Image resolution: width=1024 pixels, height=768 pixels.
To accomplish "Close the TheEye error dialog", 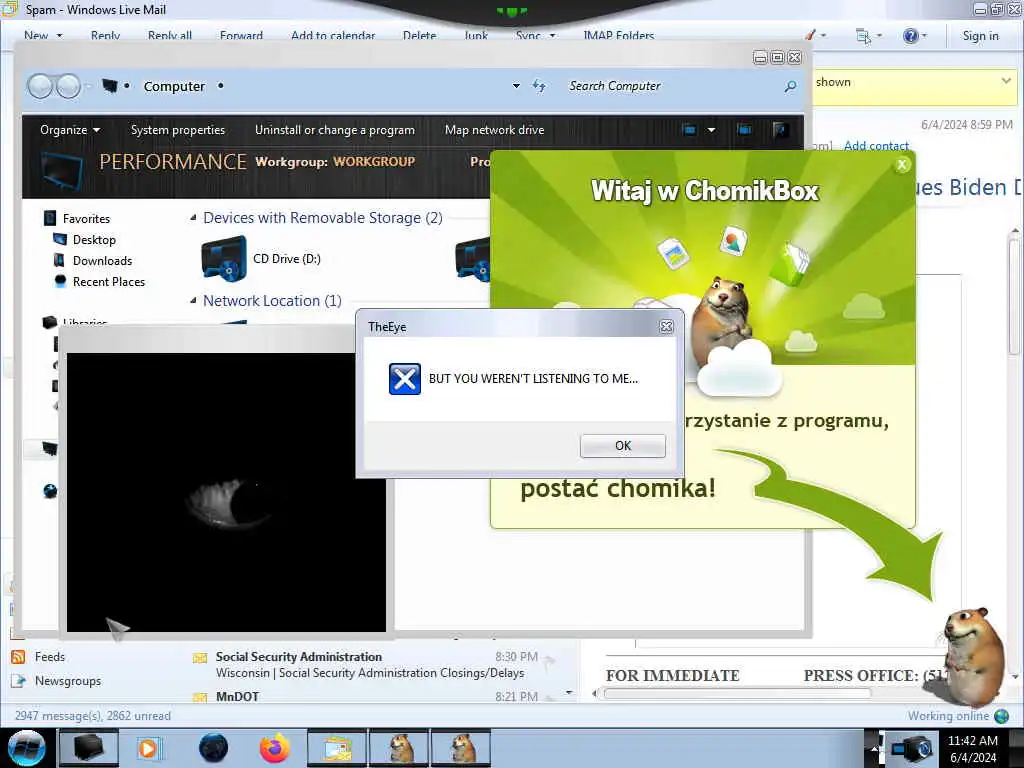I will (x=666, y=327).
